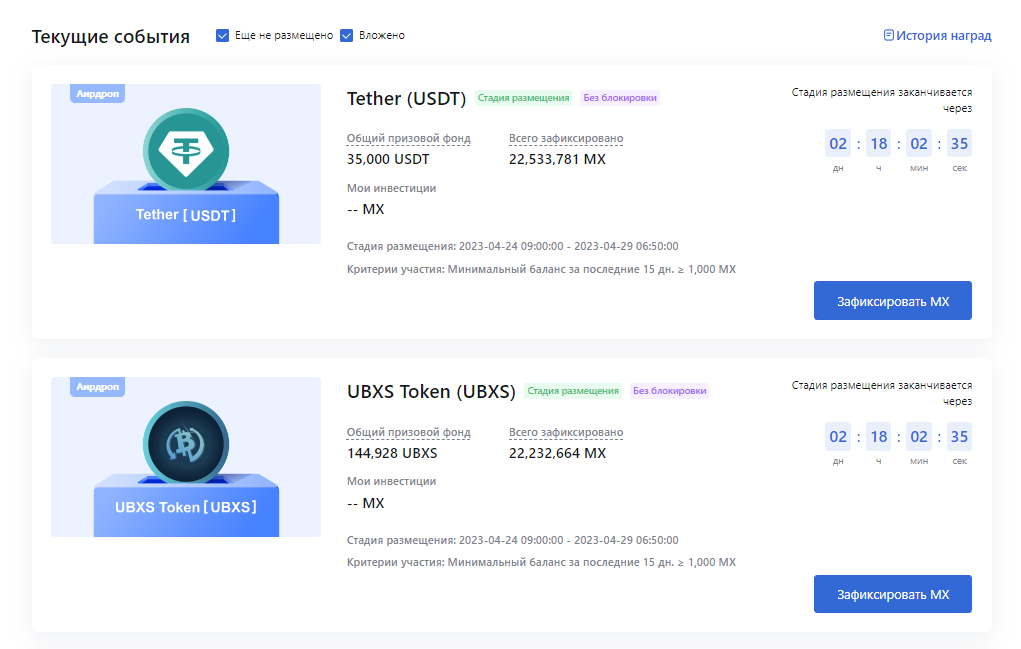The width and height of the screenshot is (1021, 649).
Task: Uncheck the 'Еще не размещено' checkbox
Action: (x=223, y=35)
